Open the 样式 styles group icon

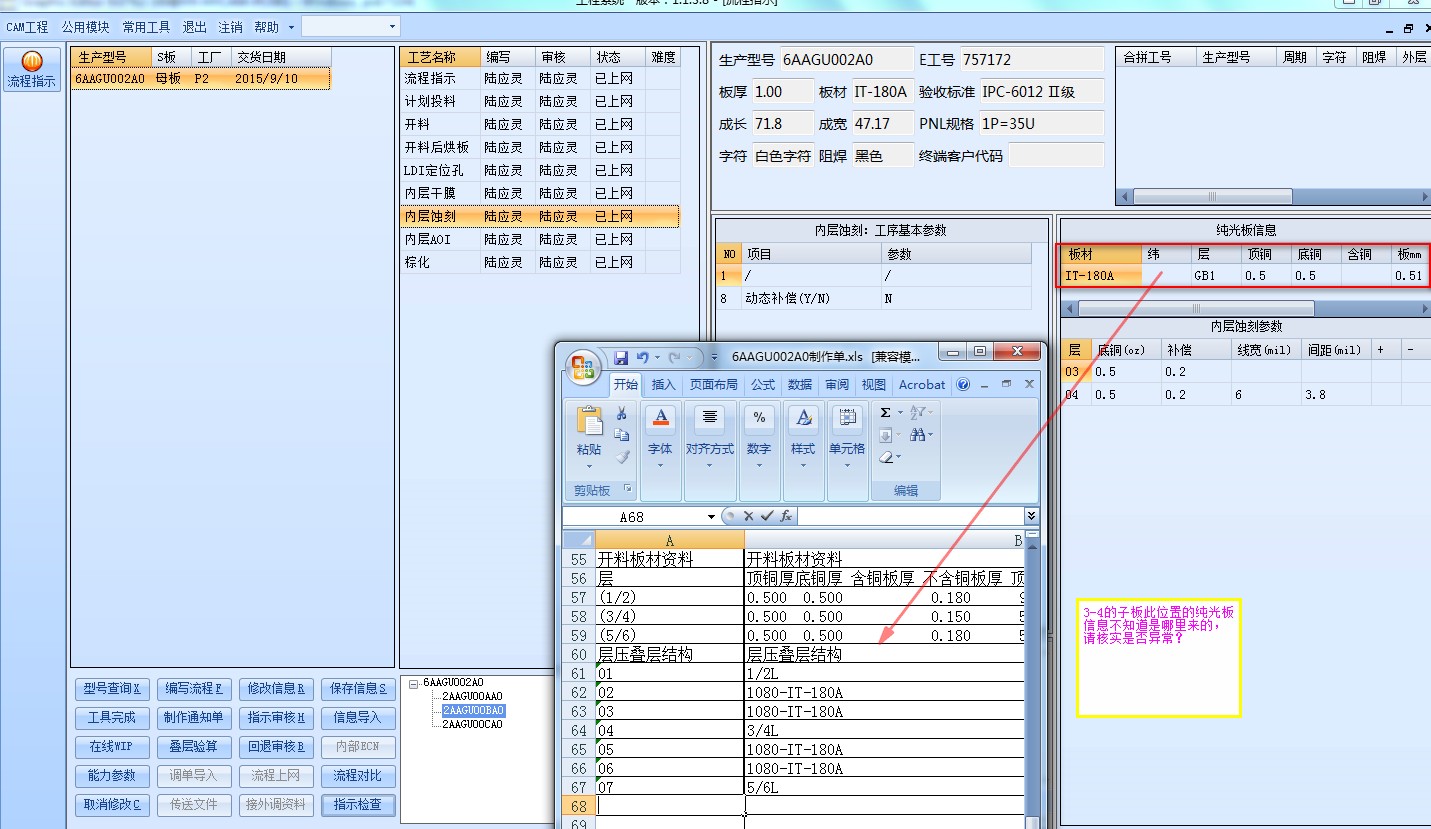(x=803, y=417)
